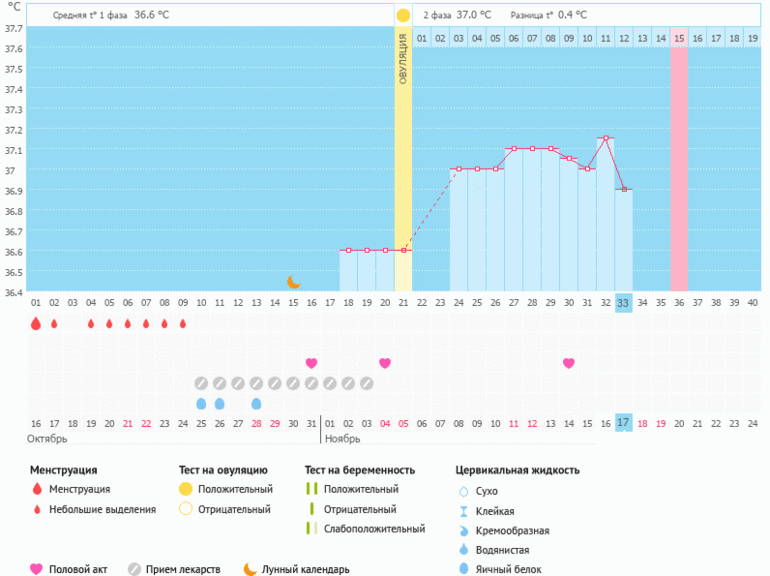Click the medication icon on cycle day 10
The image size is (770, 576).
(201, 383)
